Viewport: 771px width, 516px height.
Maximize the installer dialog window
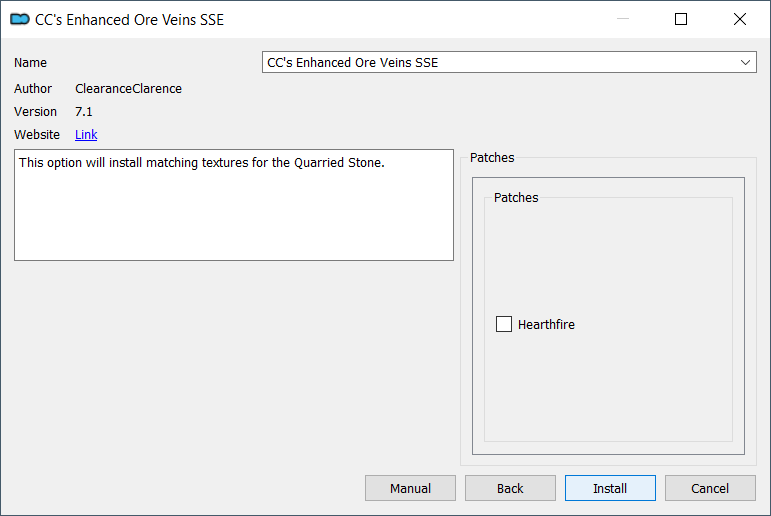(681, 19)
